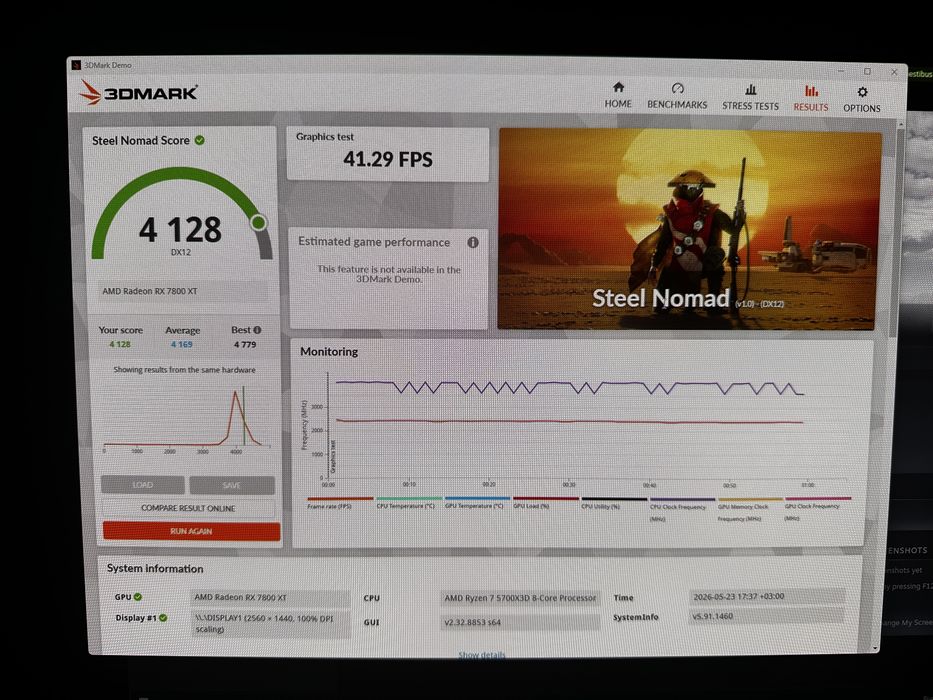Viewport: 933px width, 700px height.
Task: Click the SAVE button
Action: click(x=231, y=486)
